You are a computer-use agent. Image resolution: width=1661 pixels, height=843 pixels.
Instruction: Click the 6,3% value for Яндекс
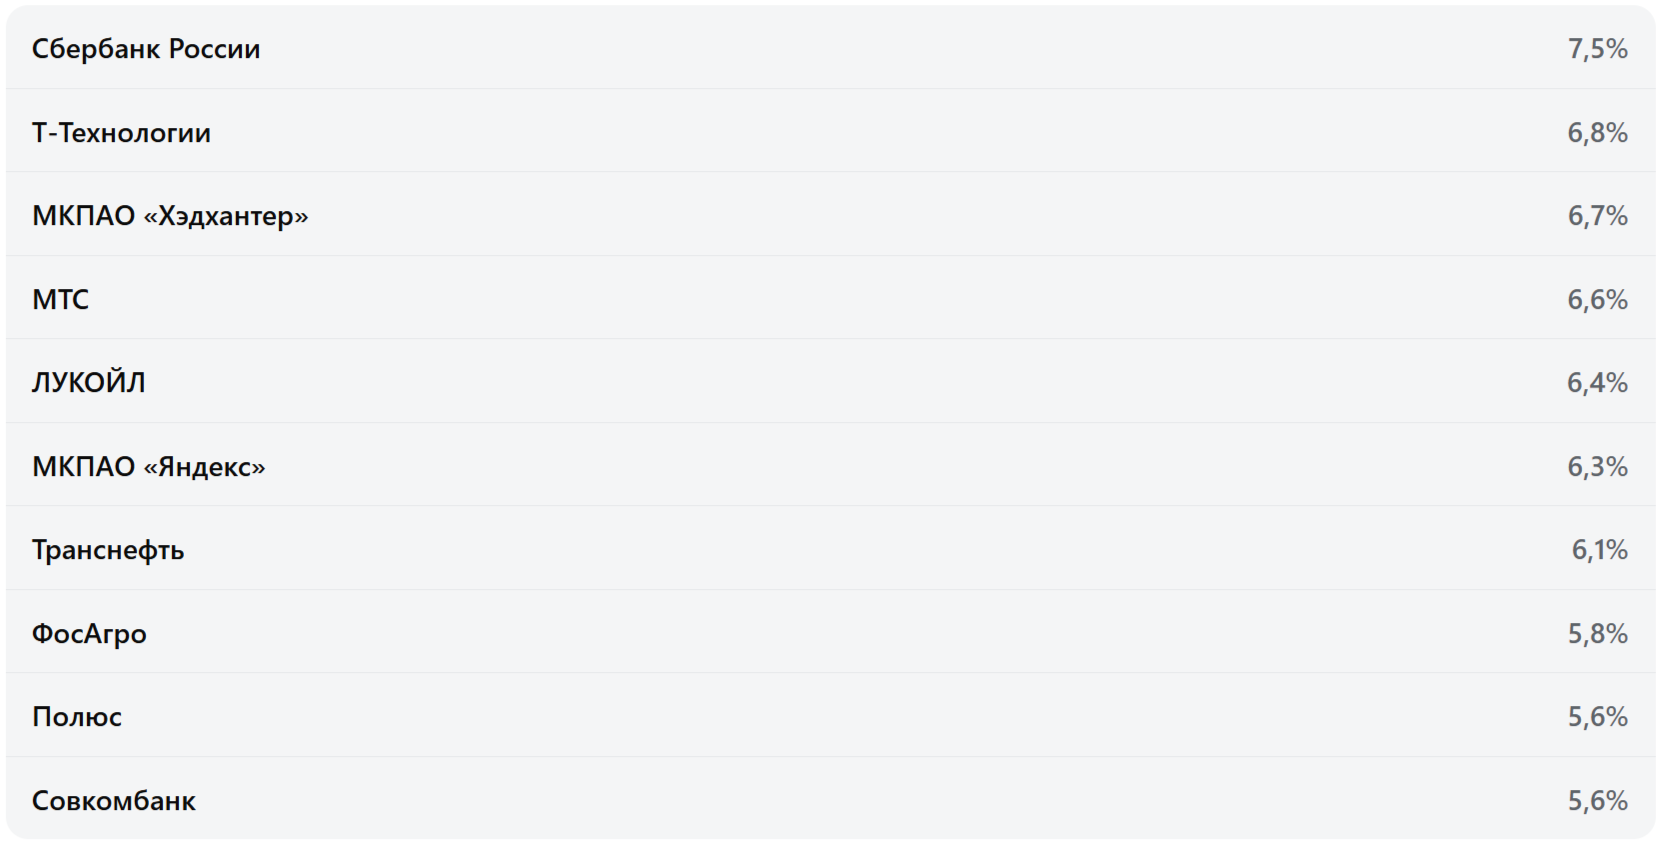pos(1597,467)
